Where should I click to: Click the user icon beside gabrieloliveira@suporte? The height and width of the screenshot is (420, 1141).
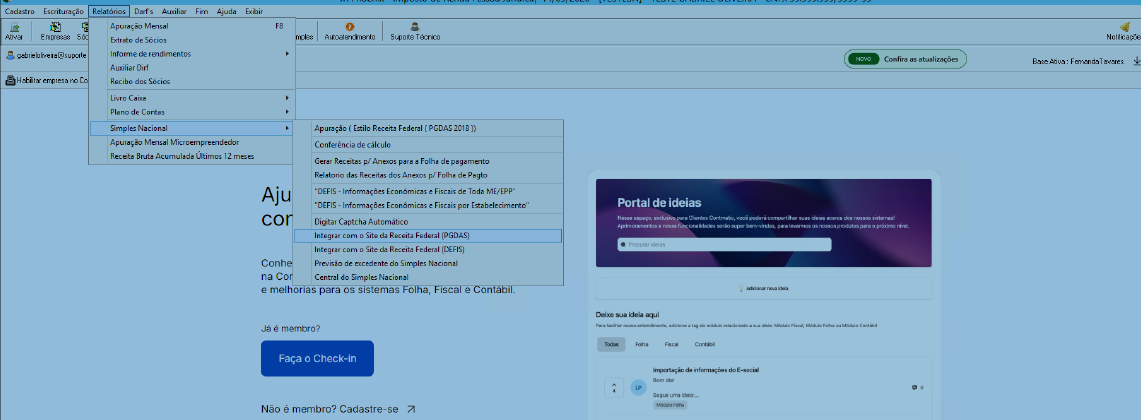10,55
